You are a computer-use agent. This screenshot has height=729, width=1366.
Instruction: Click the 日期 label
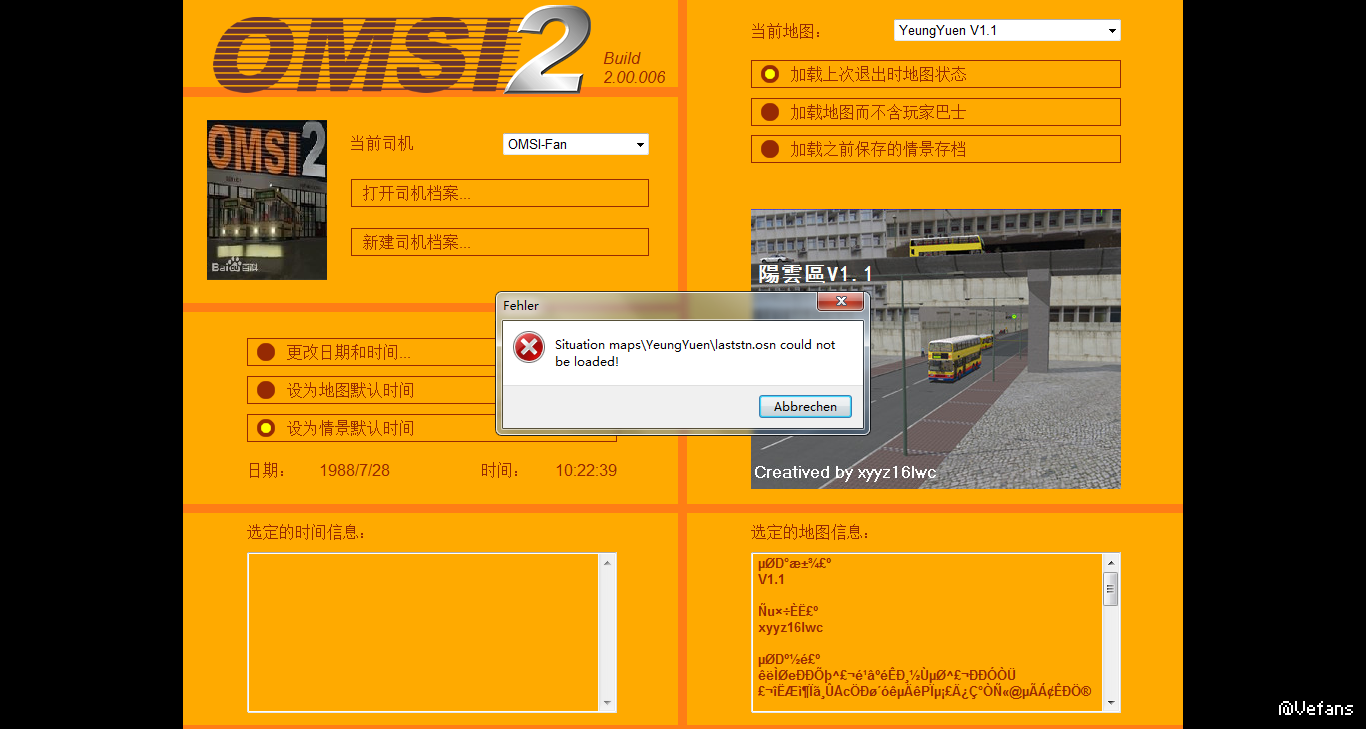coord(267,470)
